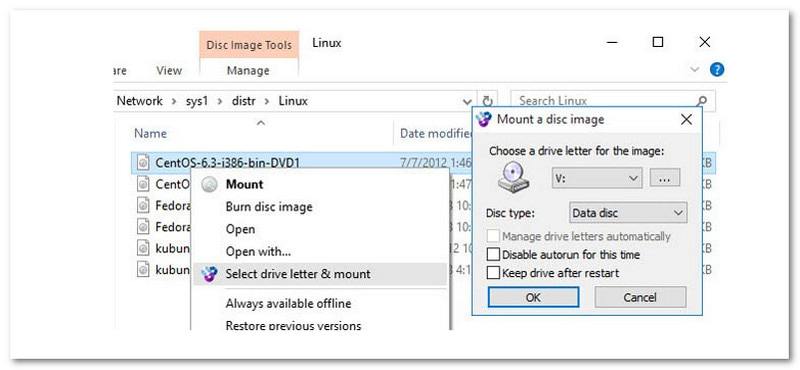800x370 pixels.
Task: Select the Manage ribbon tab
Action: point(248,70)
